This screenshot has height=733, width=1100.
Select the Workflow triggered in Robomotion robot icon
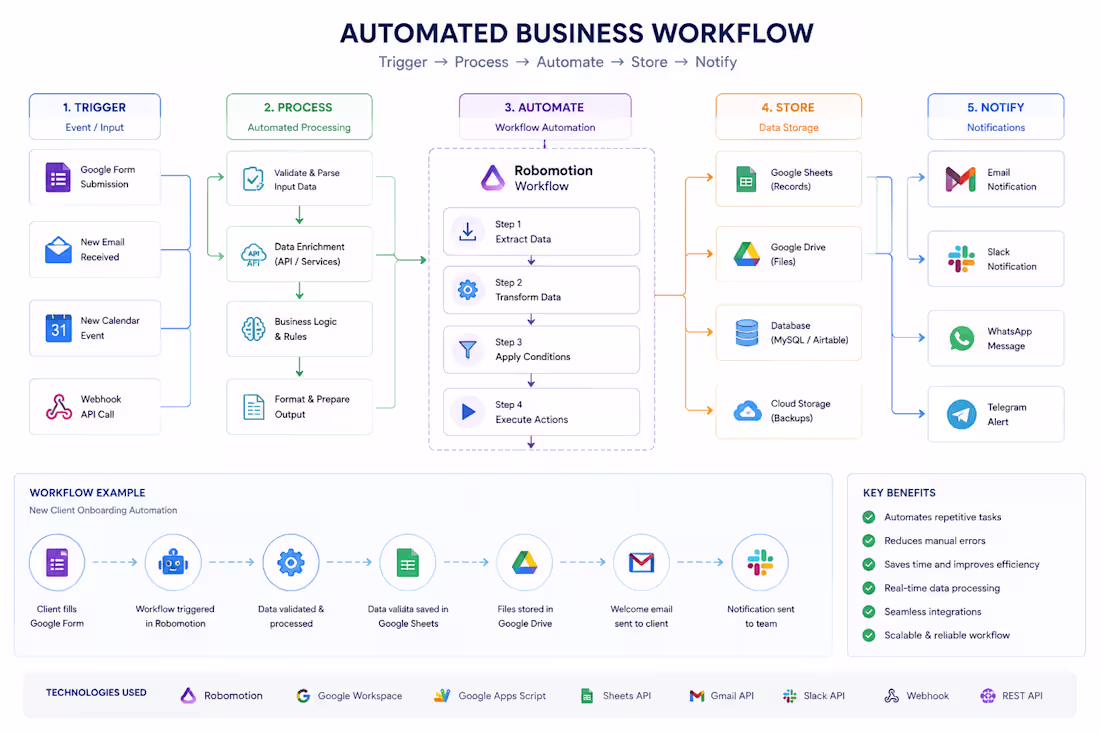click(173, 563)
